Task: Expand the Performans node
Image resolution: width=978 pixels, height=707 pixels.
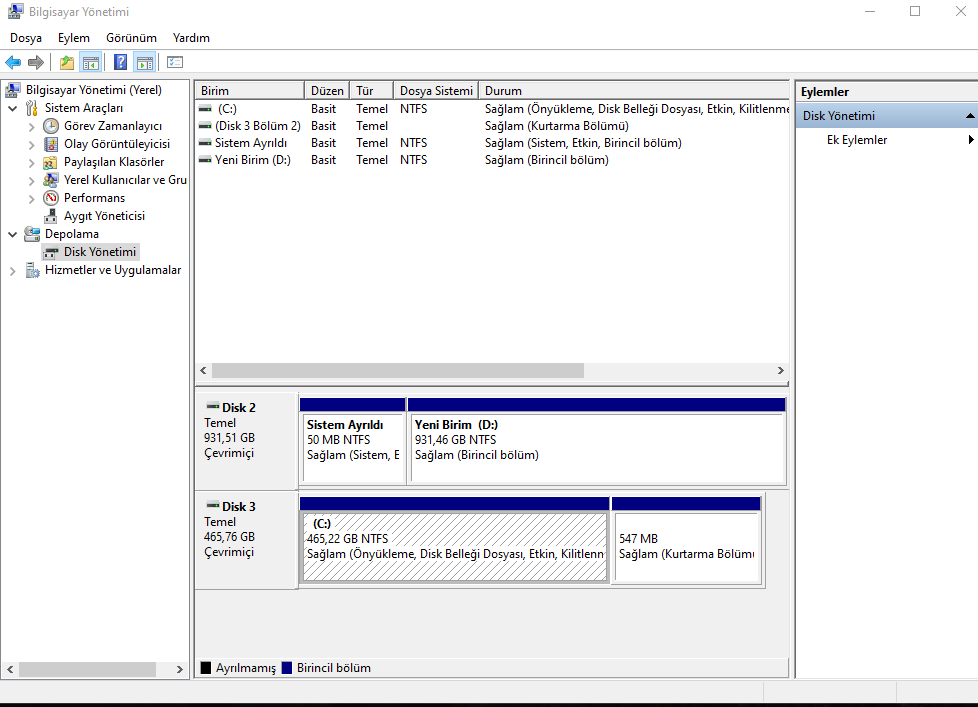Action: pyautogui.click(x=31, y=199)
